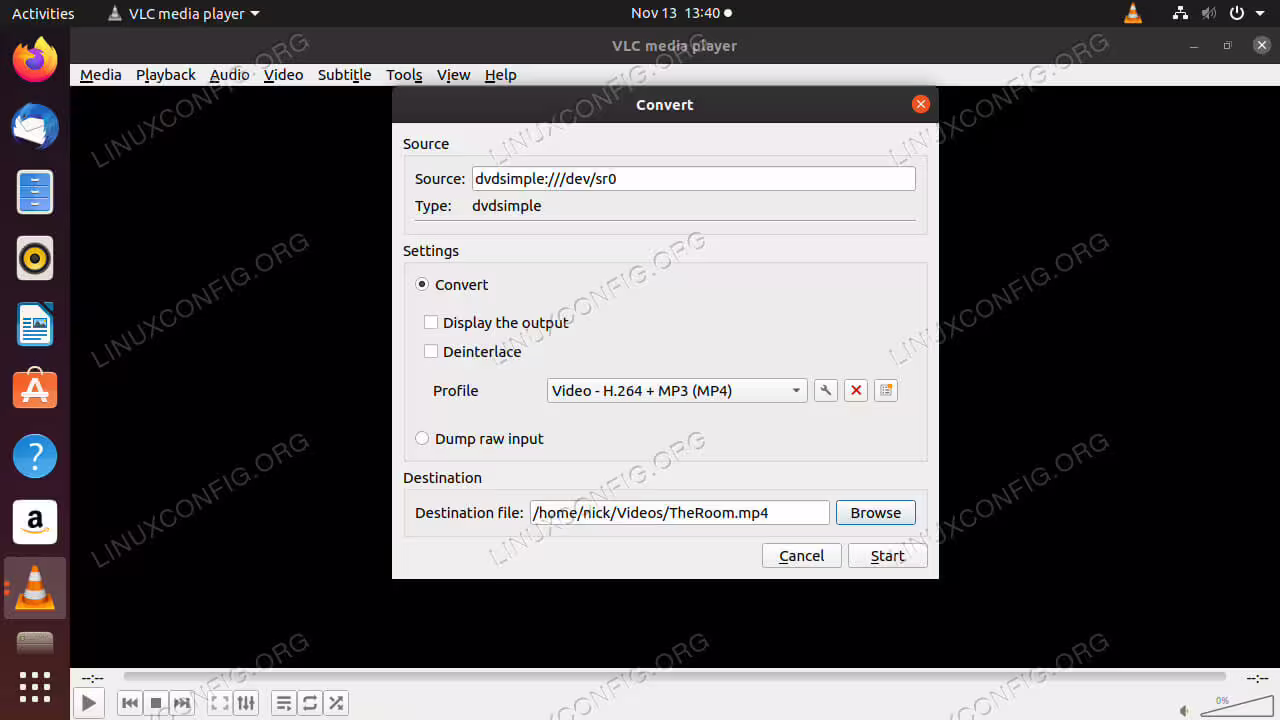Open the edit selected profile wrench icon
The width and height of the screenshot is (1280, 720).
tap(825, 391)
